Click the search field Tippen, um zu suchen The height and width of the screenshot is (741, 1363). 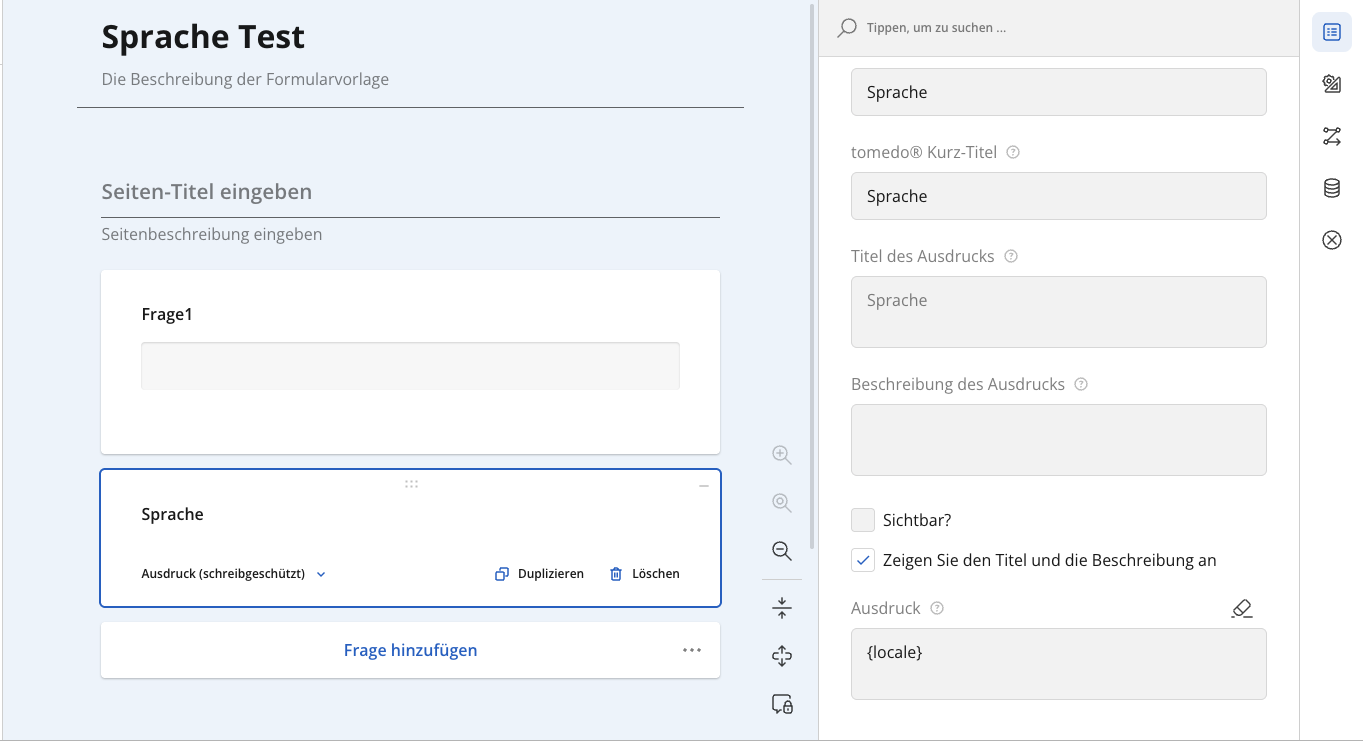pos(1058,28)
